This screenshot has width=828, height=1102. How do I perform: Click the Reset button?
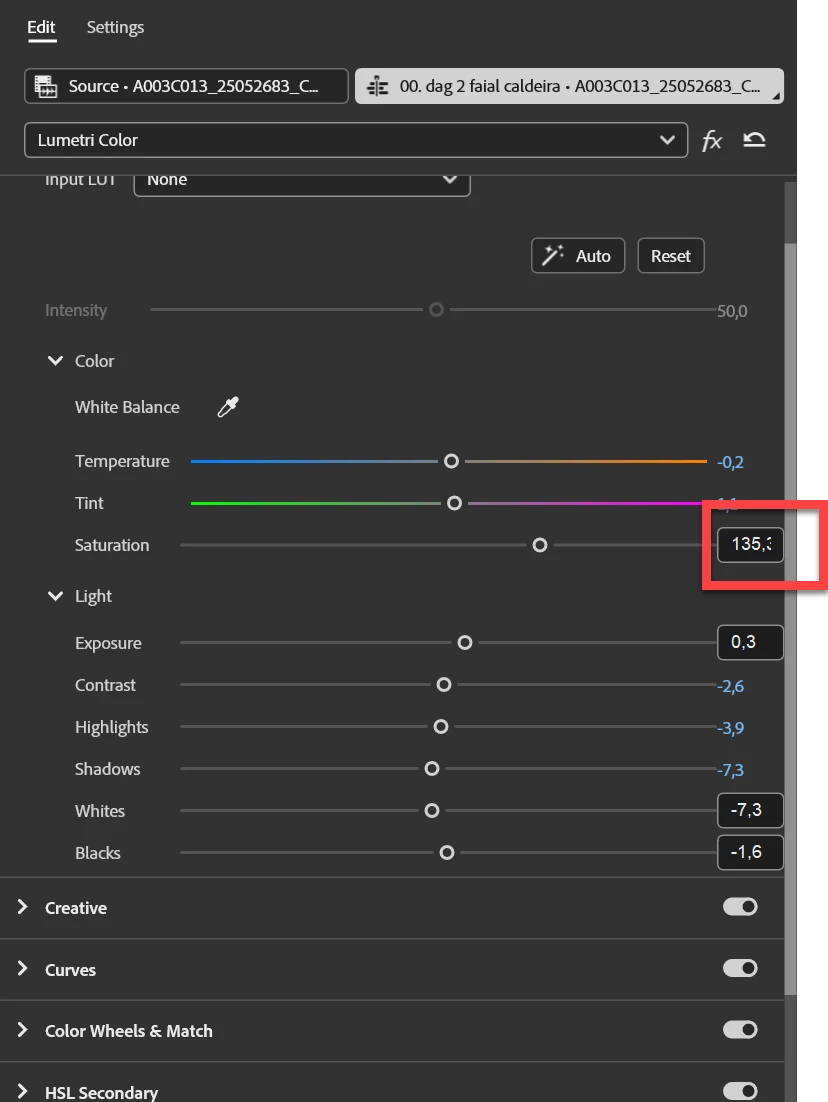671,256
